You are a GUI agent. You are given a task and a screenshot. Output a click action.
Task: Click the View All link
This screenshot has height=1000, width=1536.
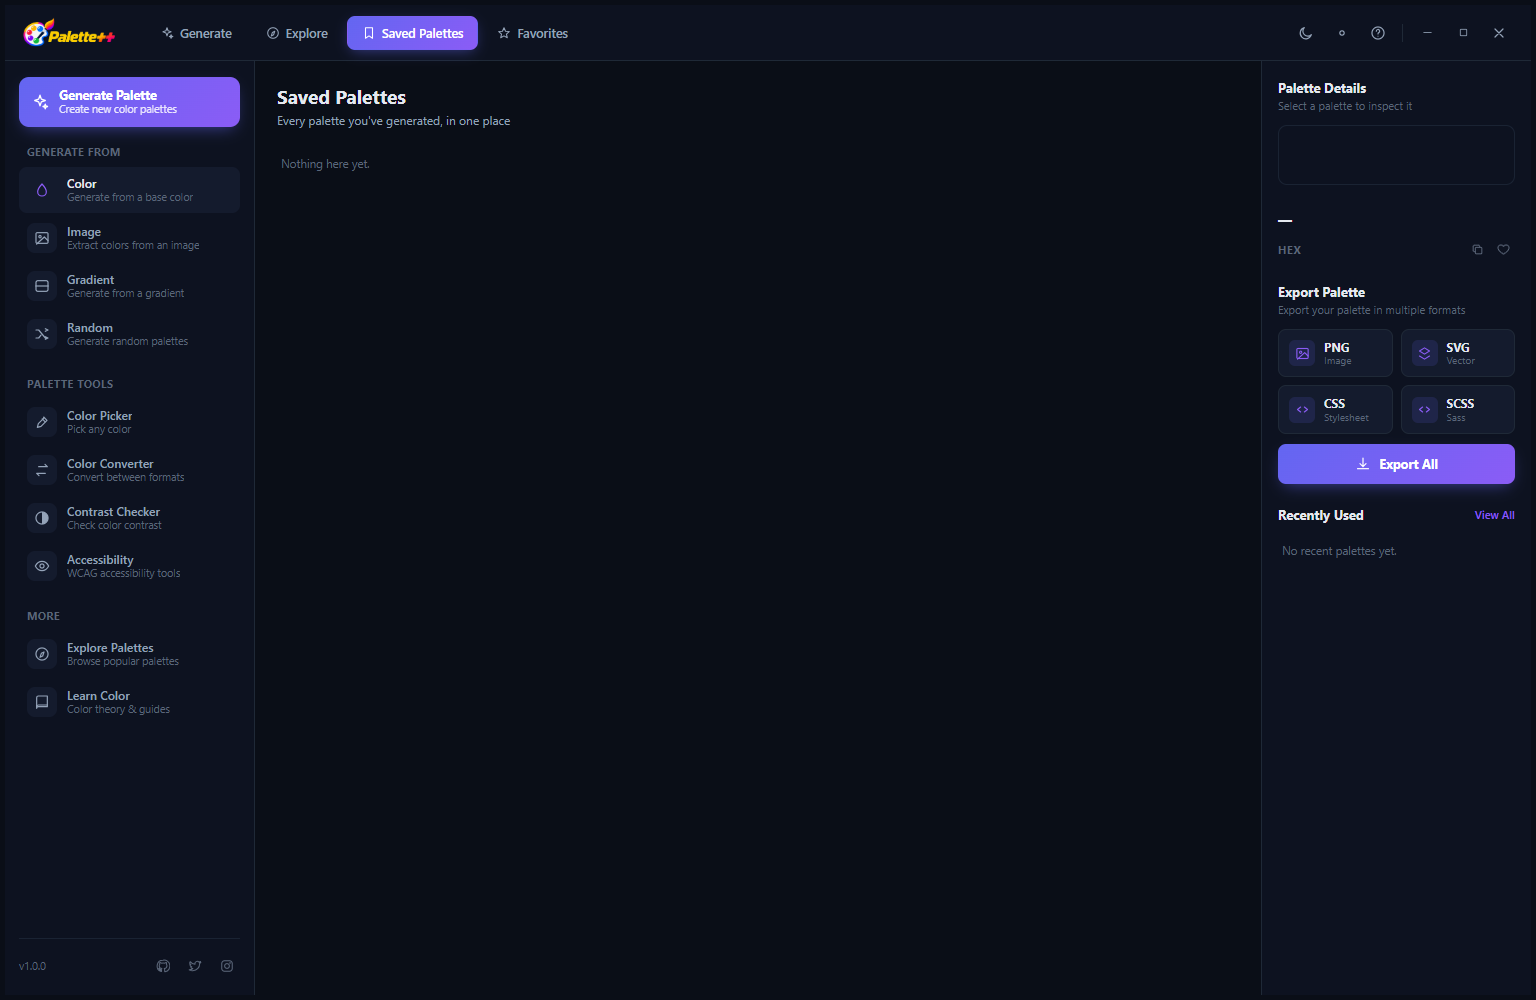[x=1494, y=516]
